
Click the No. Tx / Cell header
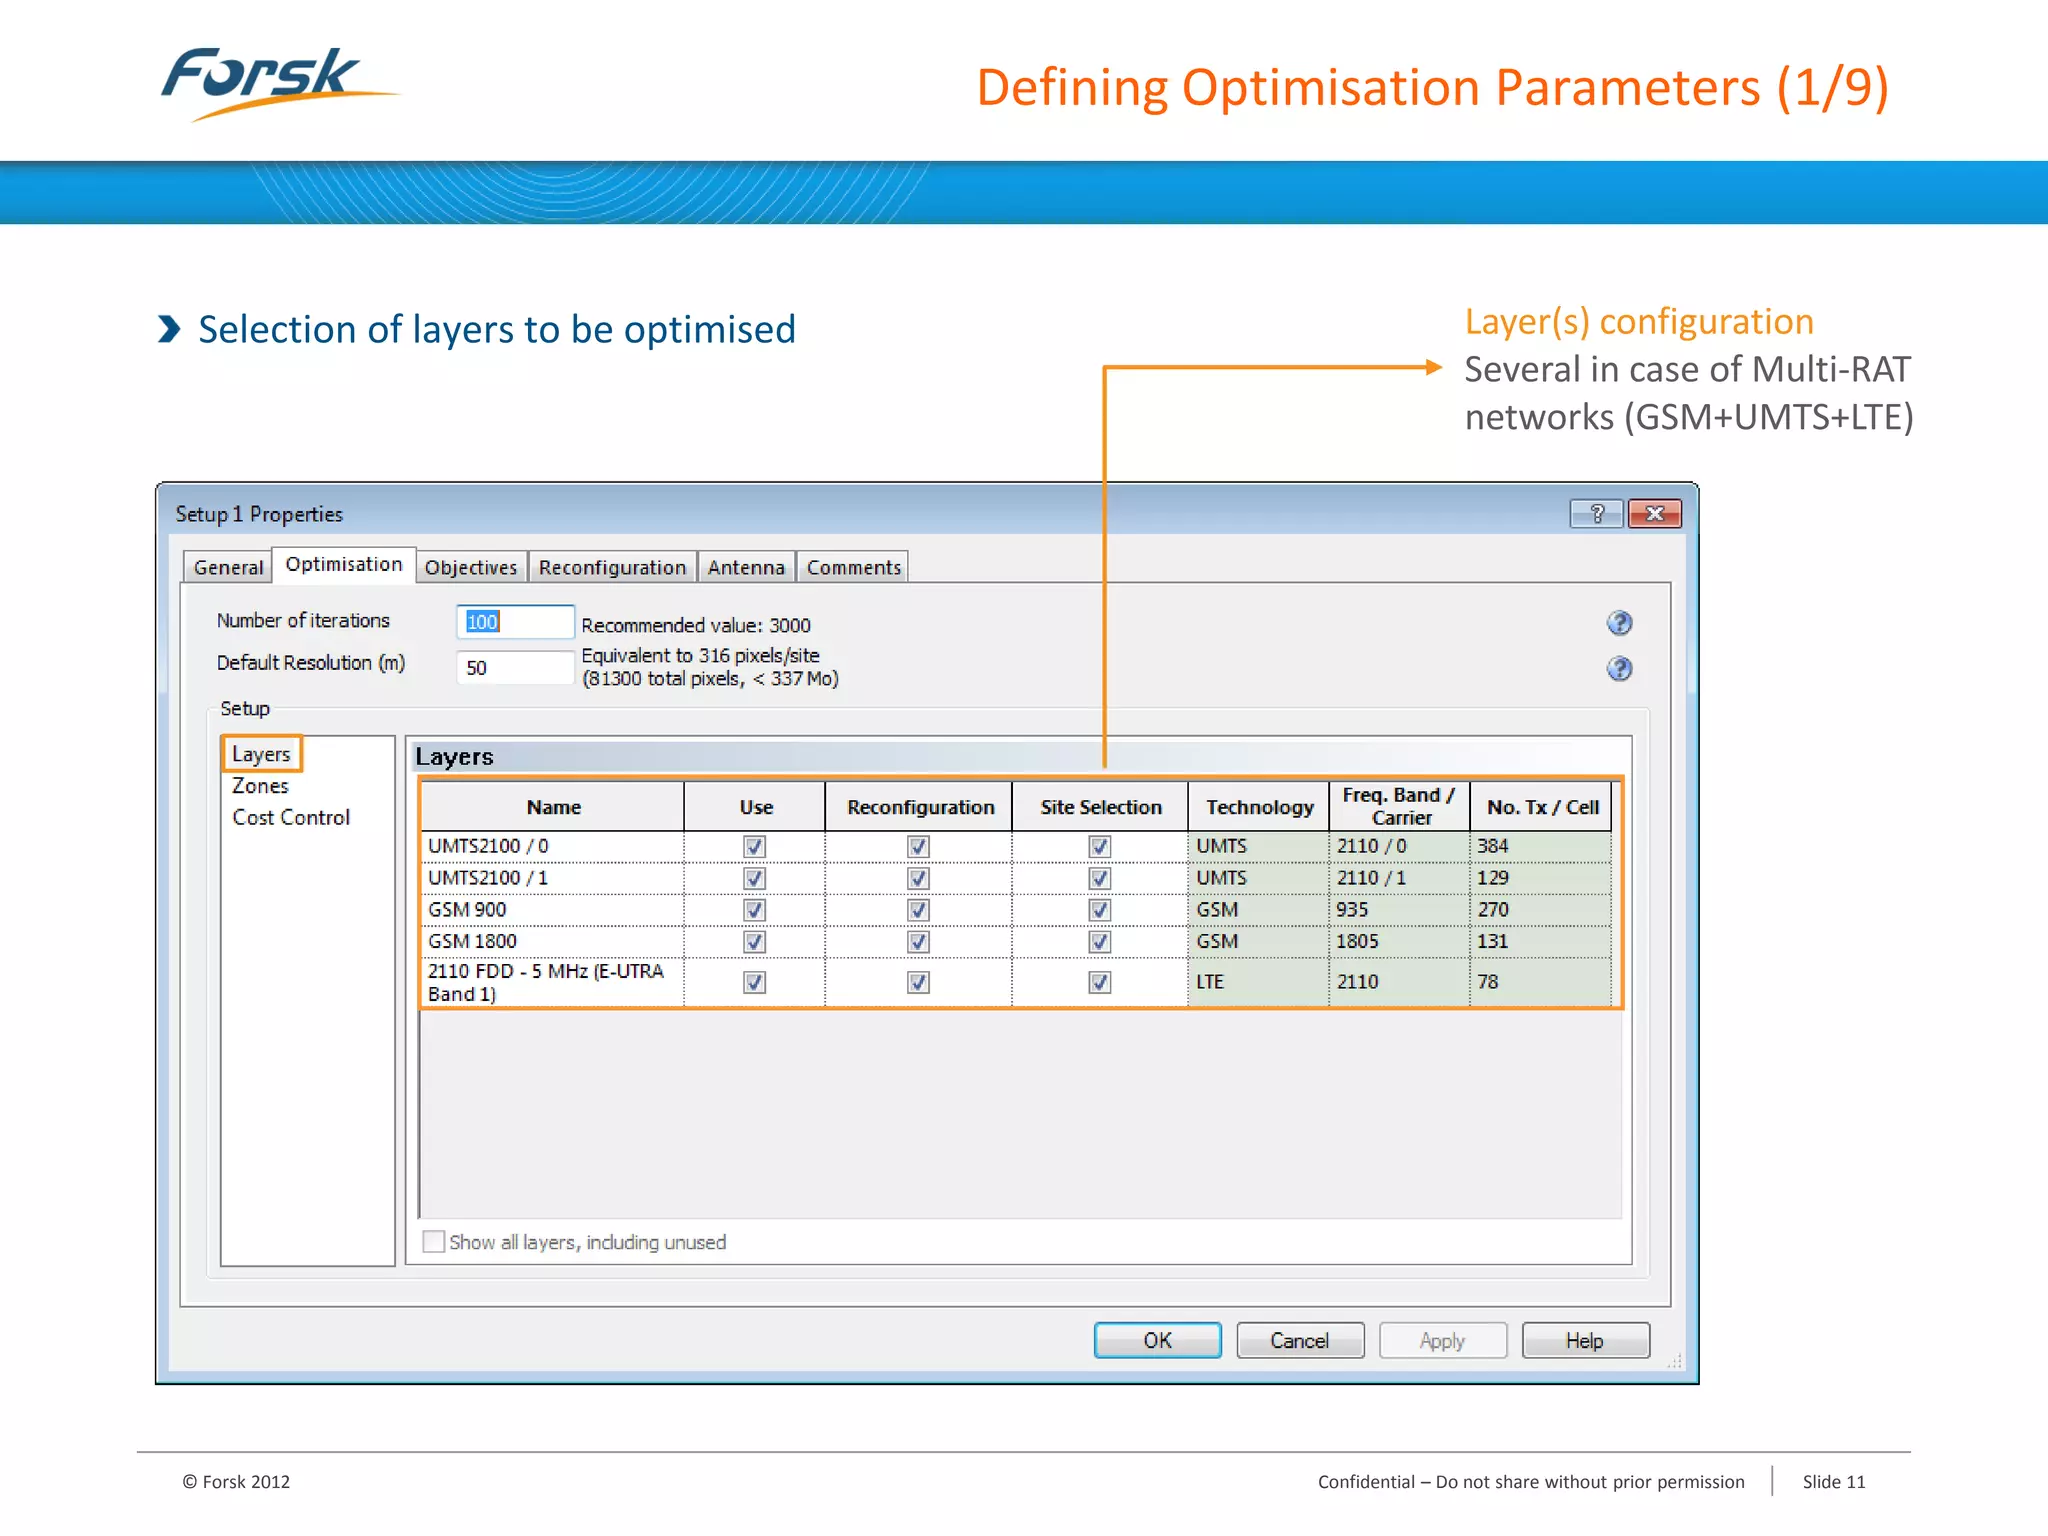point(1541,807)
